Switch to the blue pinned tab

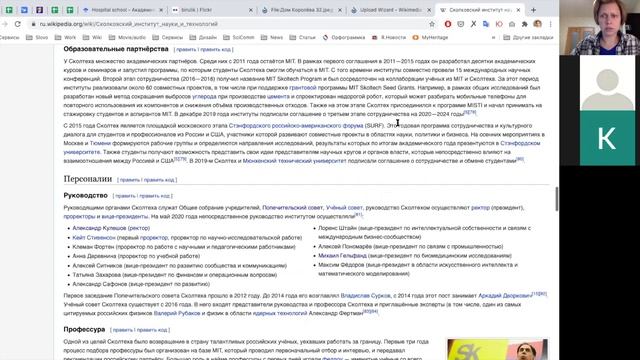[24, 10]
